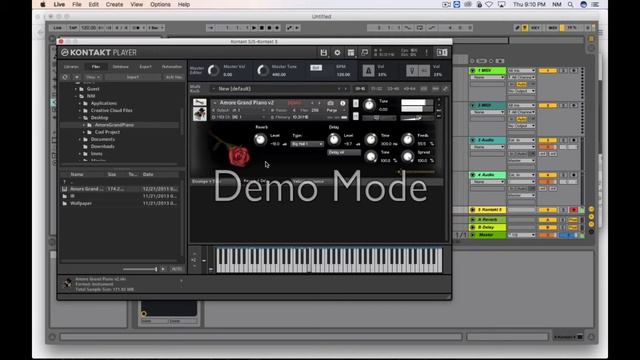Adjust Reverb Level knob

260,140
